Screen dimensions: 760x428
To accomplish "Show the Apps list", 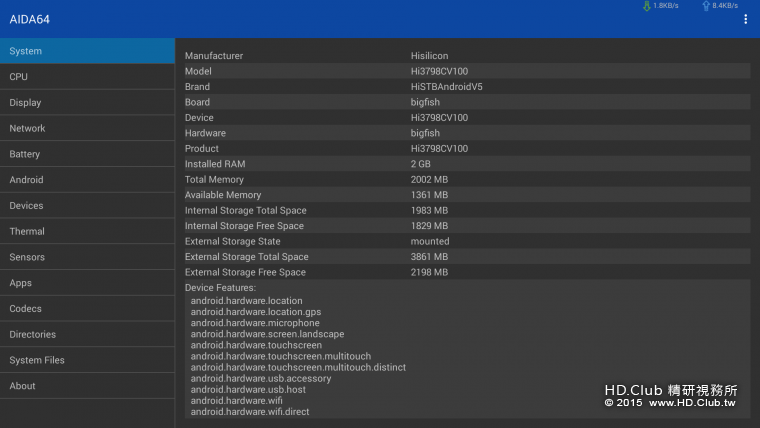I will pos(87,283).
